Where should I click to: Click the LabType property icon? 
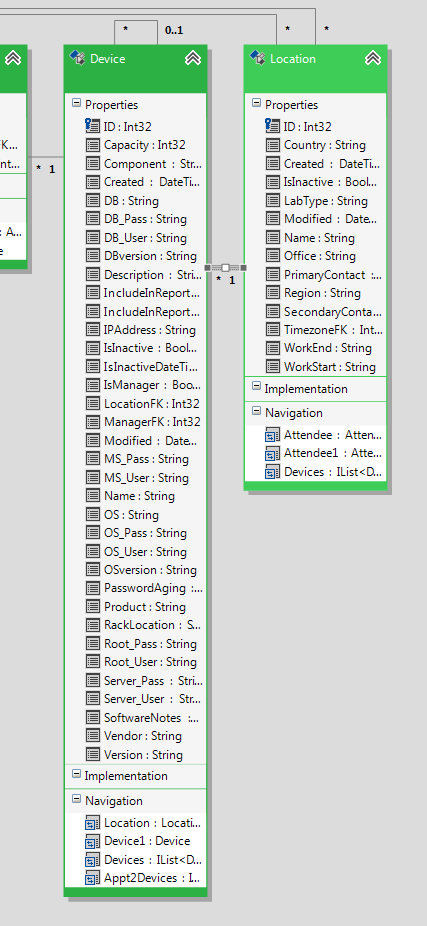[x=272, y=201]
